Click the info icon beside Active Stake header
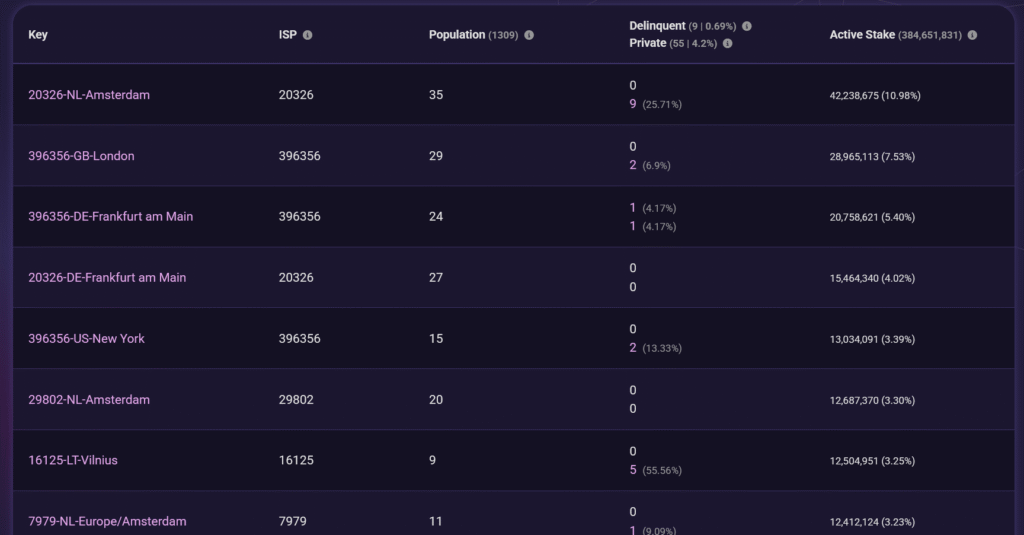Screen dimensions: 1024x535 [x=972, y=35]
